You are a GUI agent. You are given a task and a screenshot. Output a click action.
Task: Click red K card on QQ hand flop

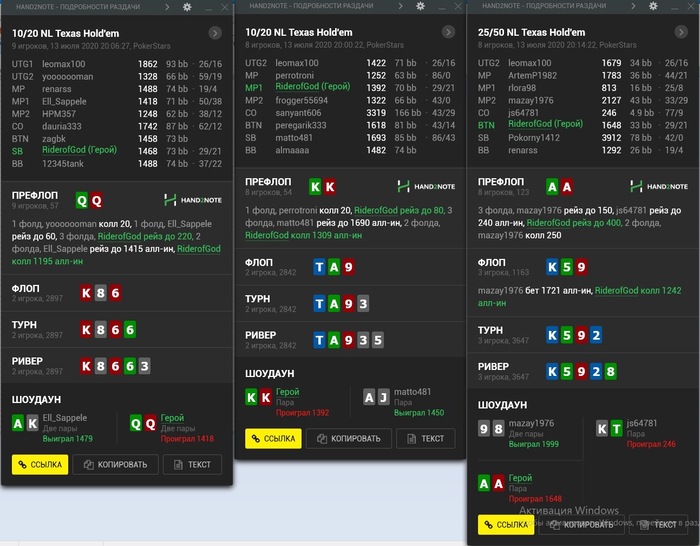(86, 293)
